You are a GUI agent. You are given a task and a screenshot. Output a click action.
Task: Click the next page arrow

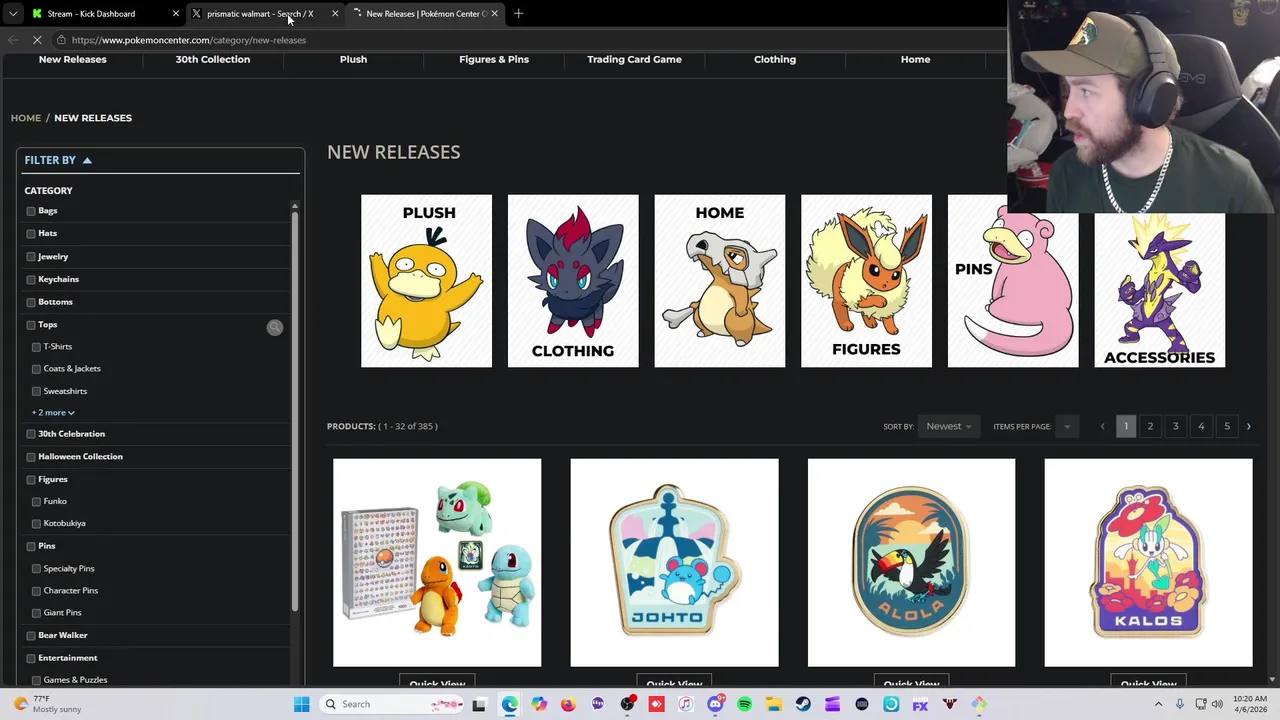coord(1248,426)
